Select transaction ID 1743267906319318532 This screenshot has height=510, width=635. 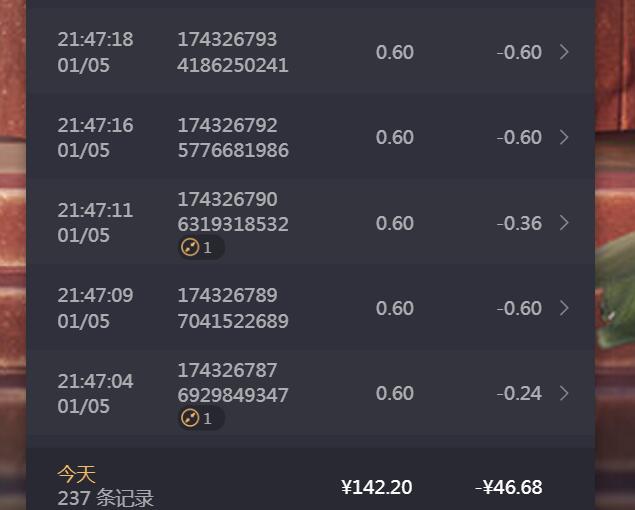[233, 212]
